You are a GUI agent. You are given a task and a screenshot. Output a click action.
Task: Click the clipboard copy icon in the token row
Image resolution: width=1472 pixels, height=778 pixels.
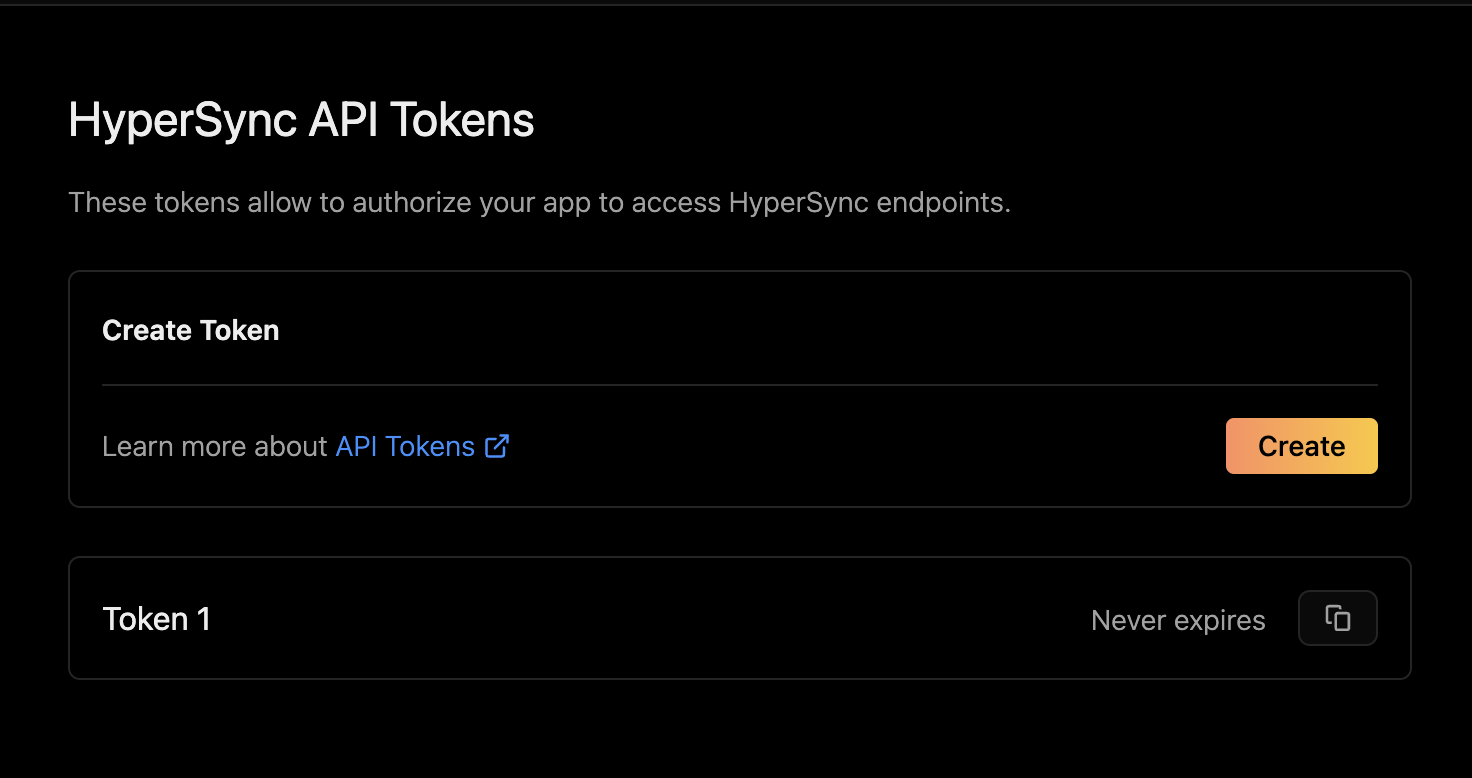[x=1338, y=618]
